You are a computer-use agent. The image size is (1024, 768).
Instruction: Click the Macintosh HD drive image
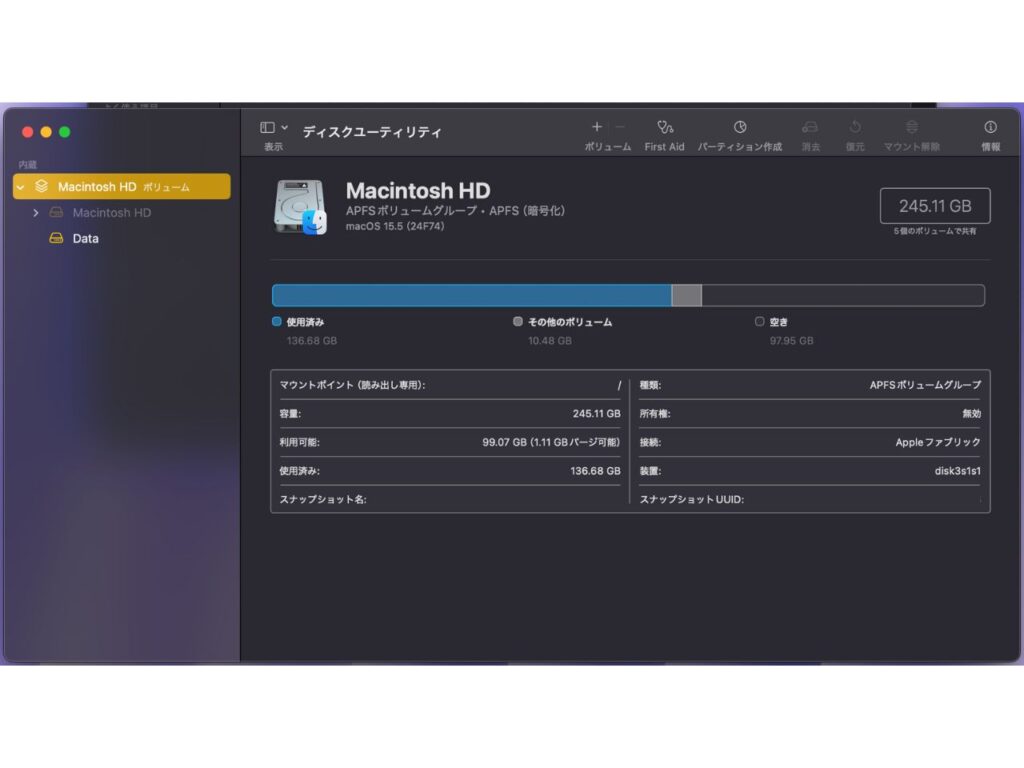click(x=300, y=207)
